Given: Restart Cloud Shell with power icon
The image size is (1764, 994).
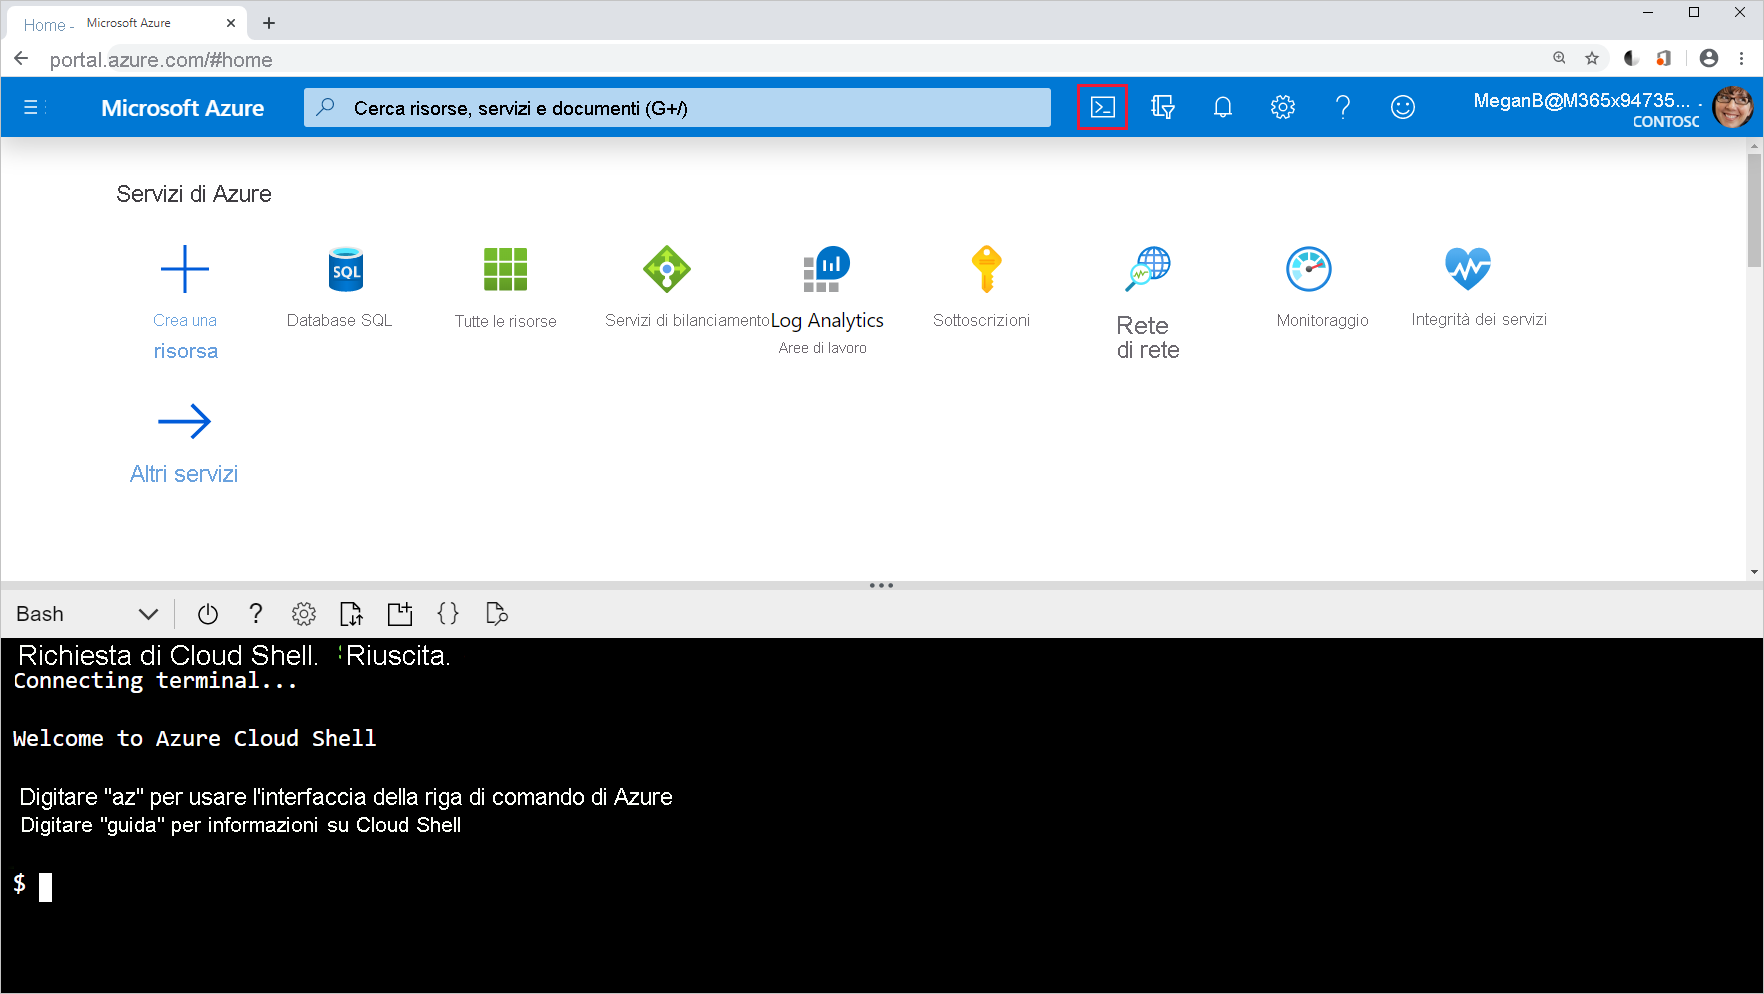Looking at the screenshot, I should click(x=208, y=614).
